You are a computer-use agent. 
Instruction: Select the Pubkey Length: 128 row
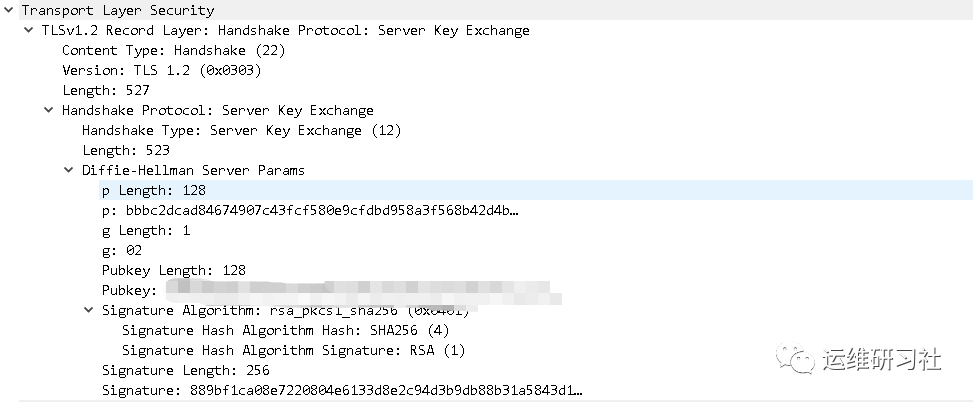tap(173, 270)
